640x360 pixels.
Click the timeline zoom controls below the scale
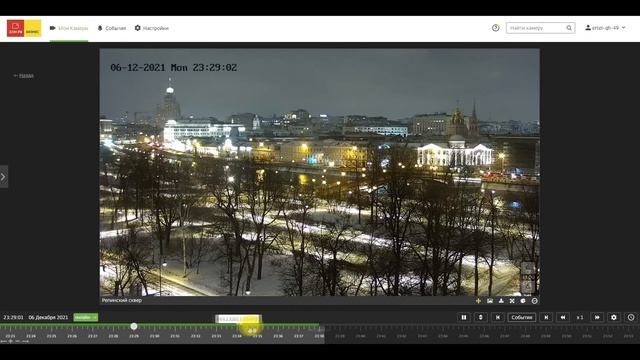point(15,341)
